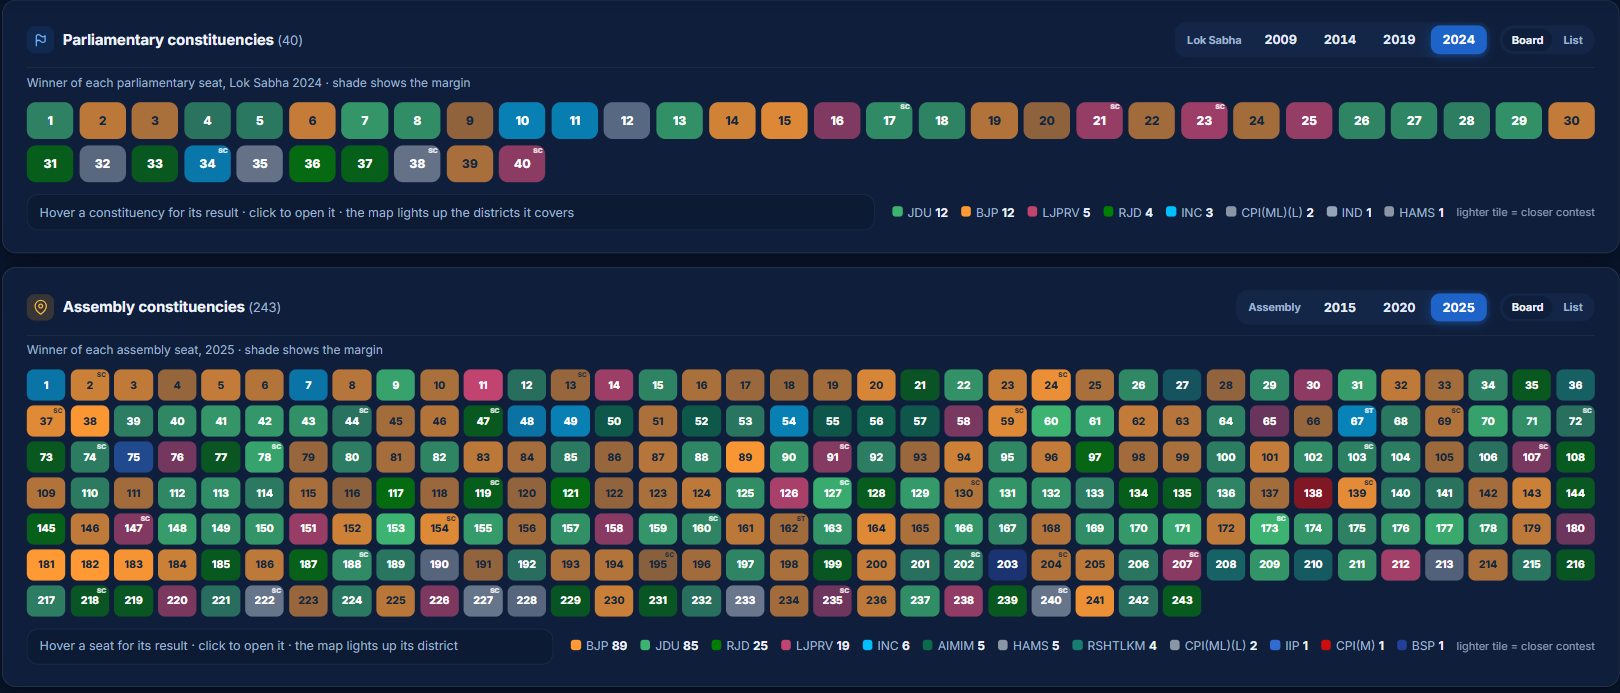Open assembly seat tile 7
The height and width of the screenshot is (693, 1620).
pyautogui.click(x=308, y=385)
